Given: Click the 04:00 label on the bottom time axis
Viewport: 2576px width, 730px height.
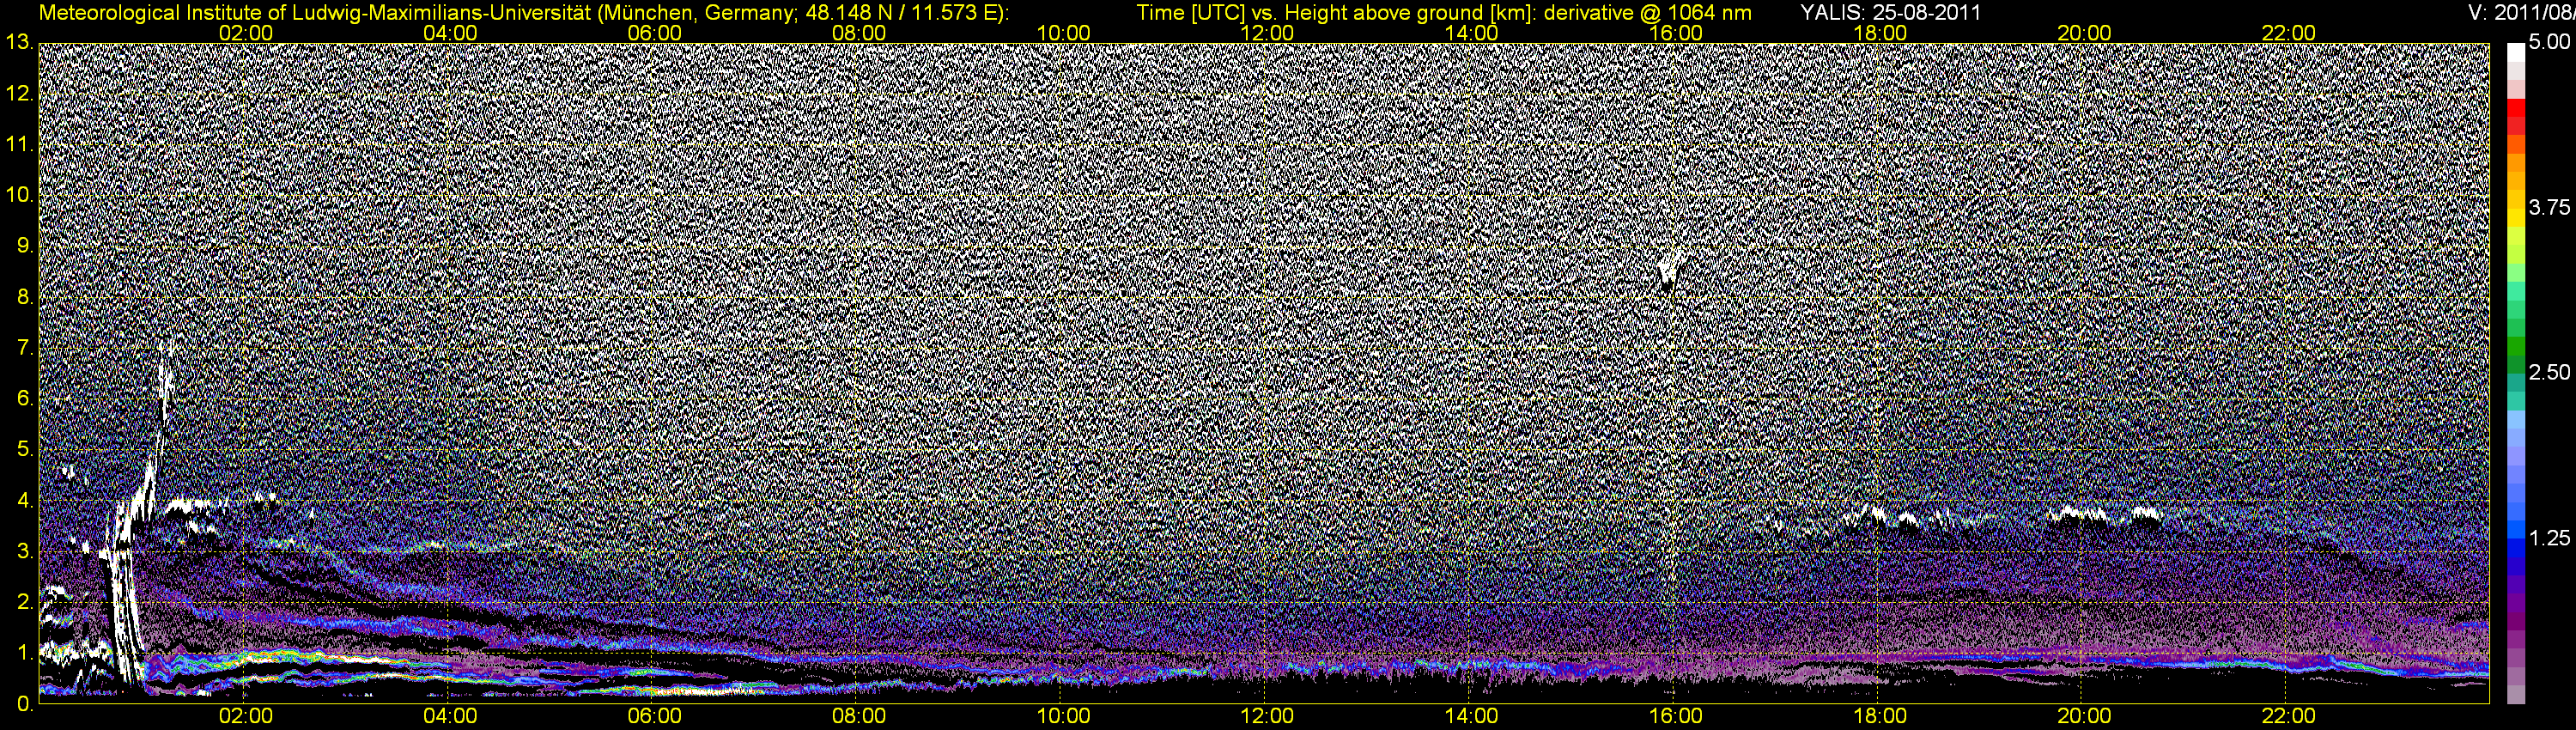Looking at the screenshot, I should point(450,716).
